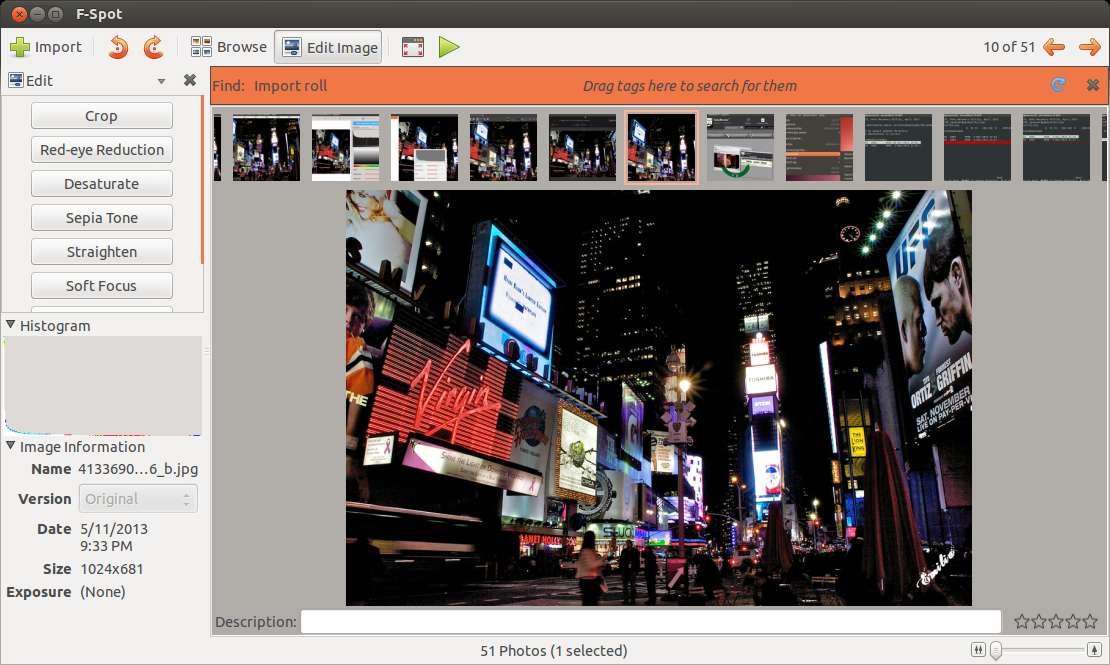Select the currently highlighted Times Square thumbnail

[x=661, y=147]
